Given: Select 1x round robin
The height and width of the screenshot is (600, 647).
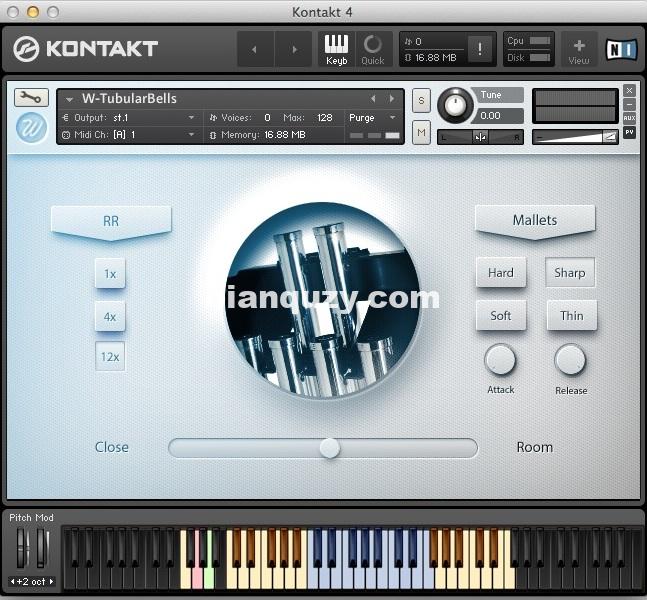Looking at the screenshot, I should [x=110, y=274].
